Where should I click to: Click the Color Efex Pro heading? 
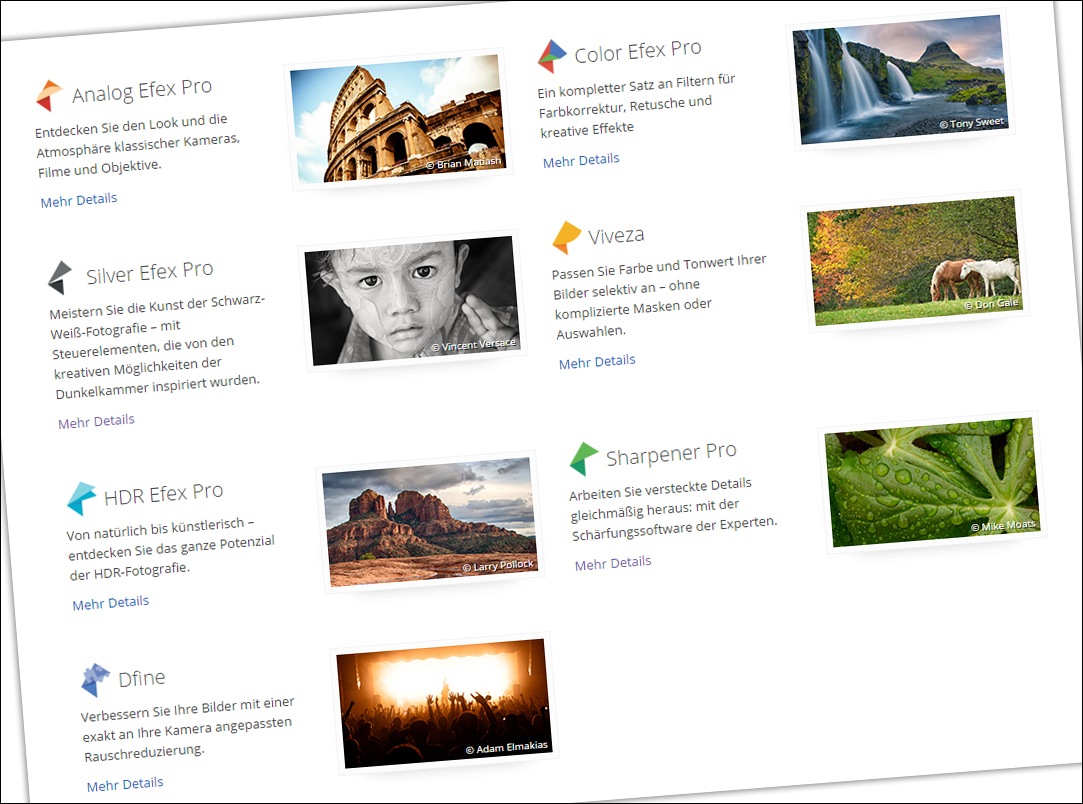(638, 51)
